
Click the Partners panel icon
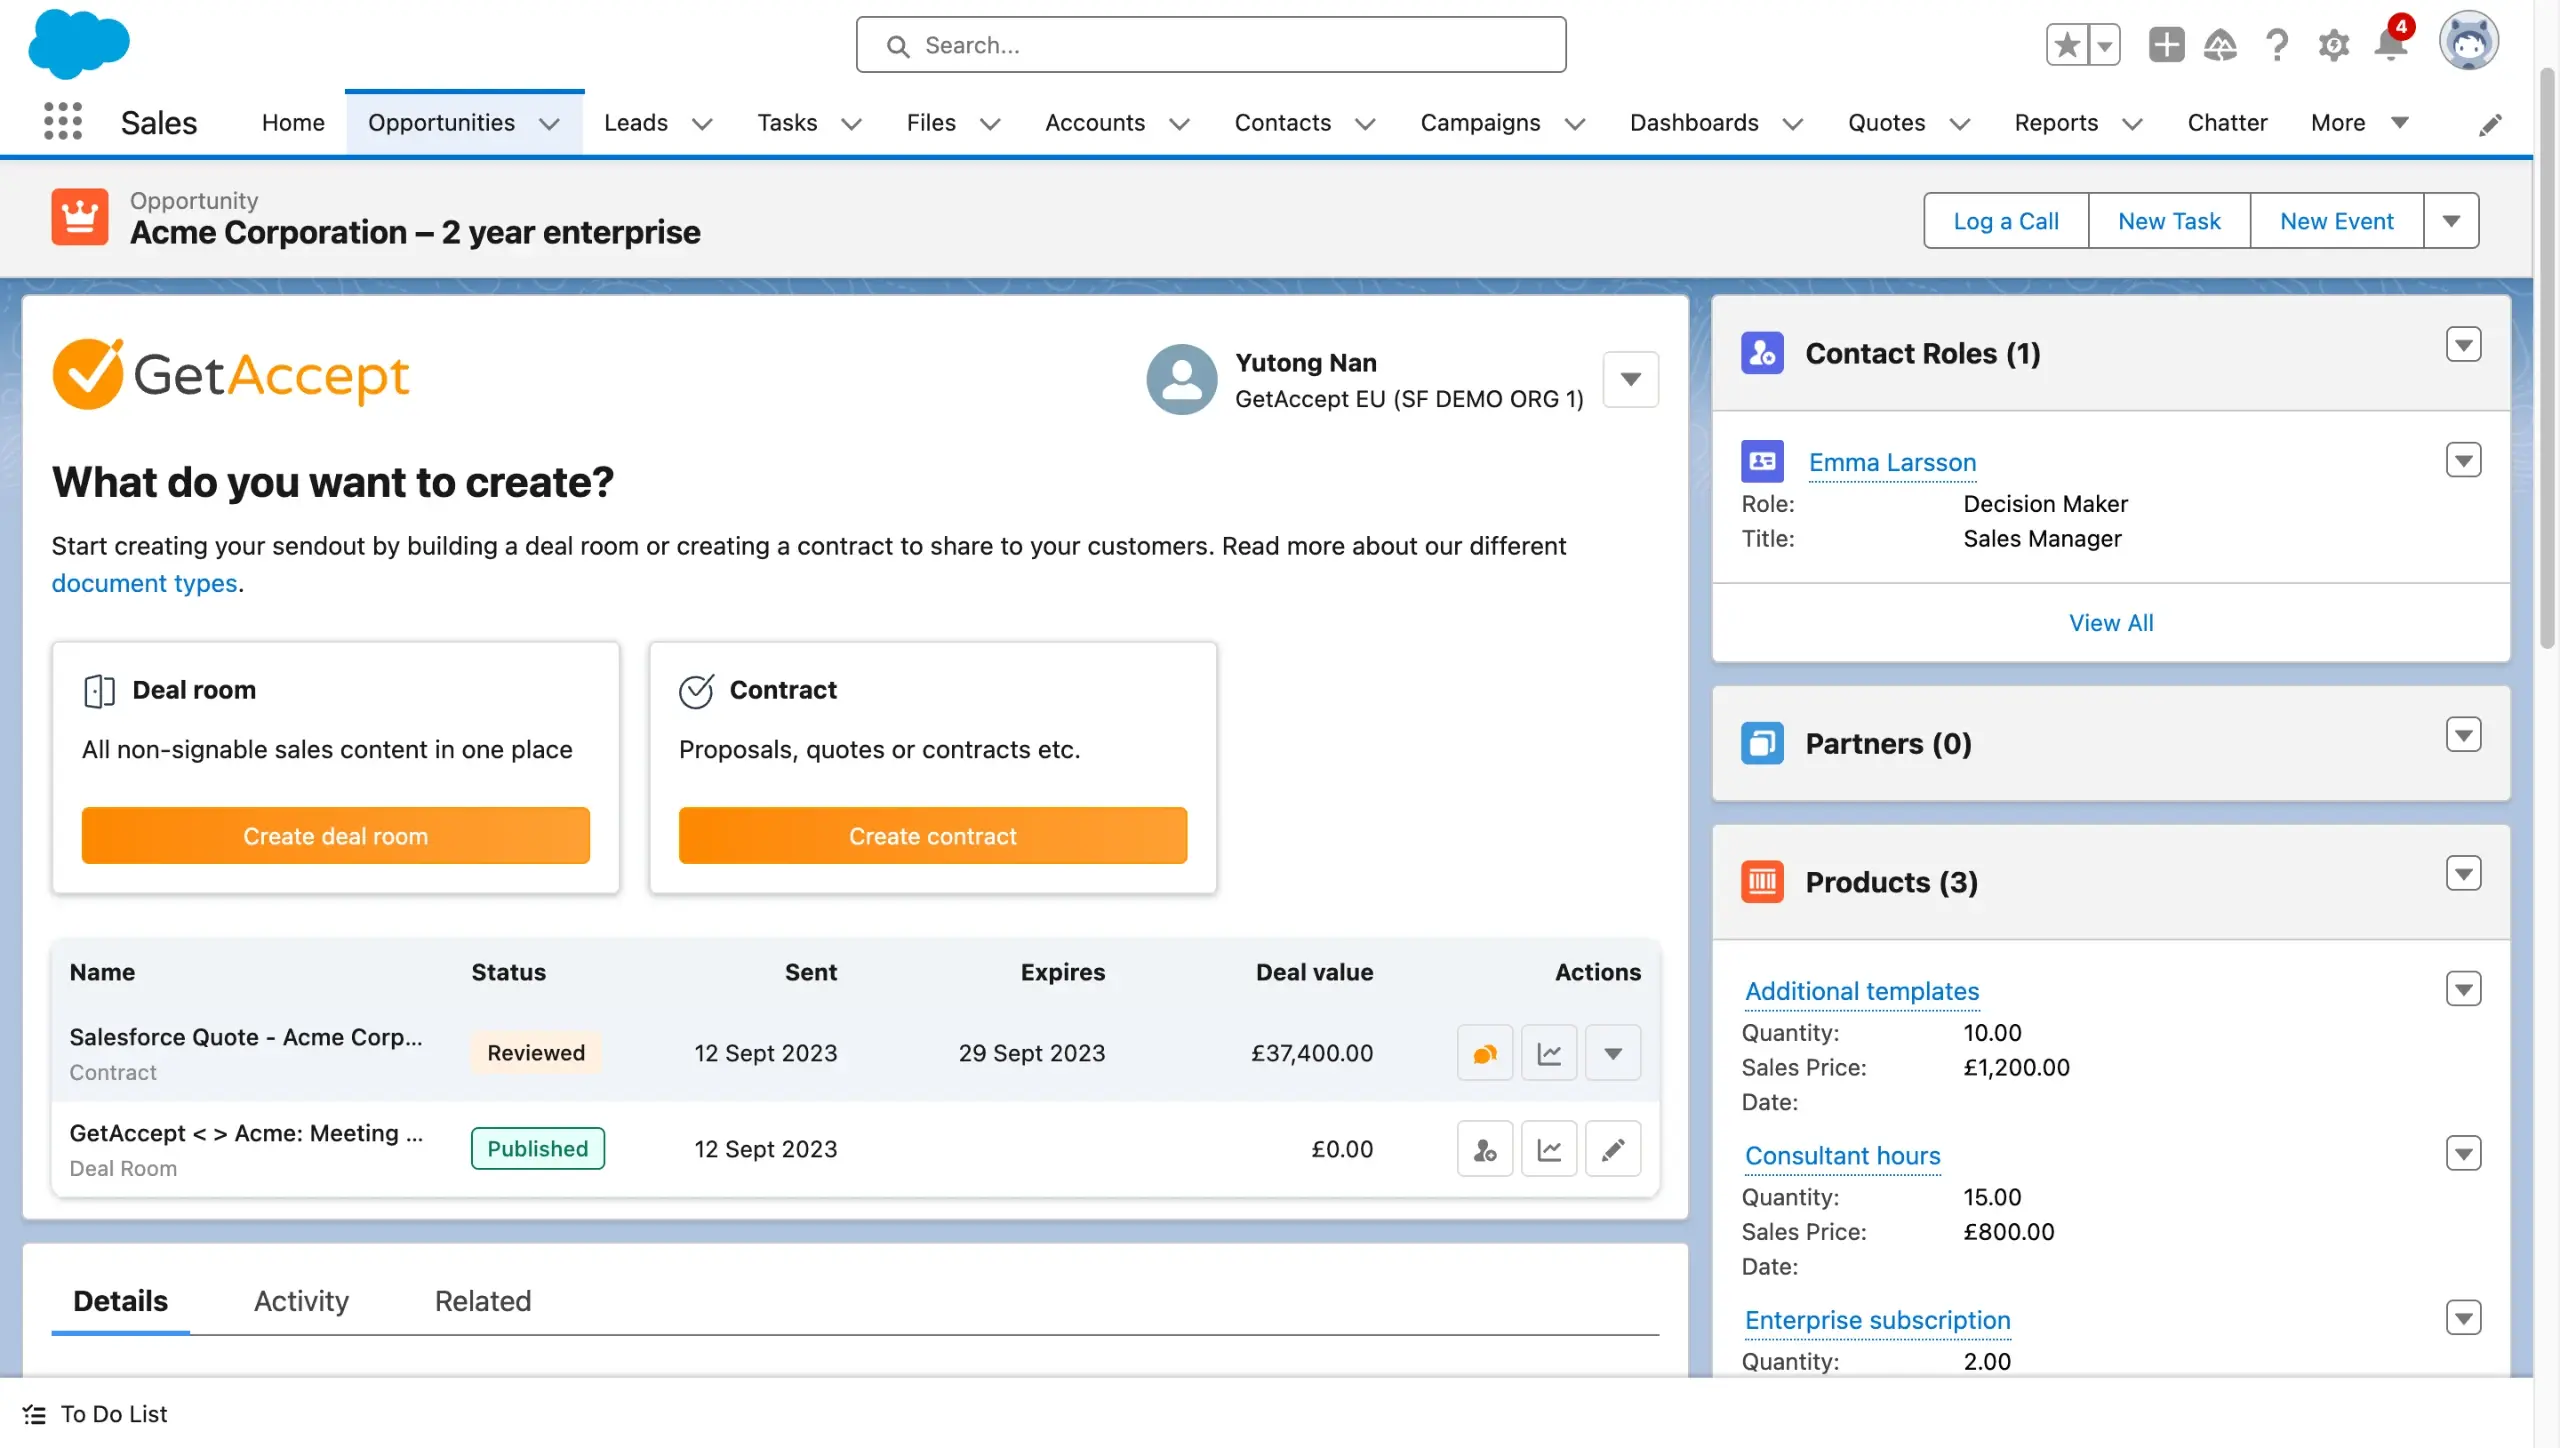(x=1762, y=743)
